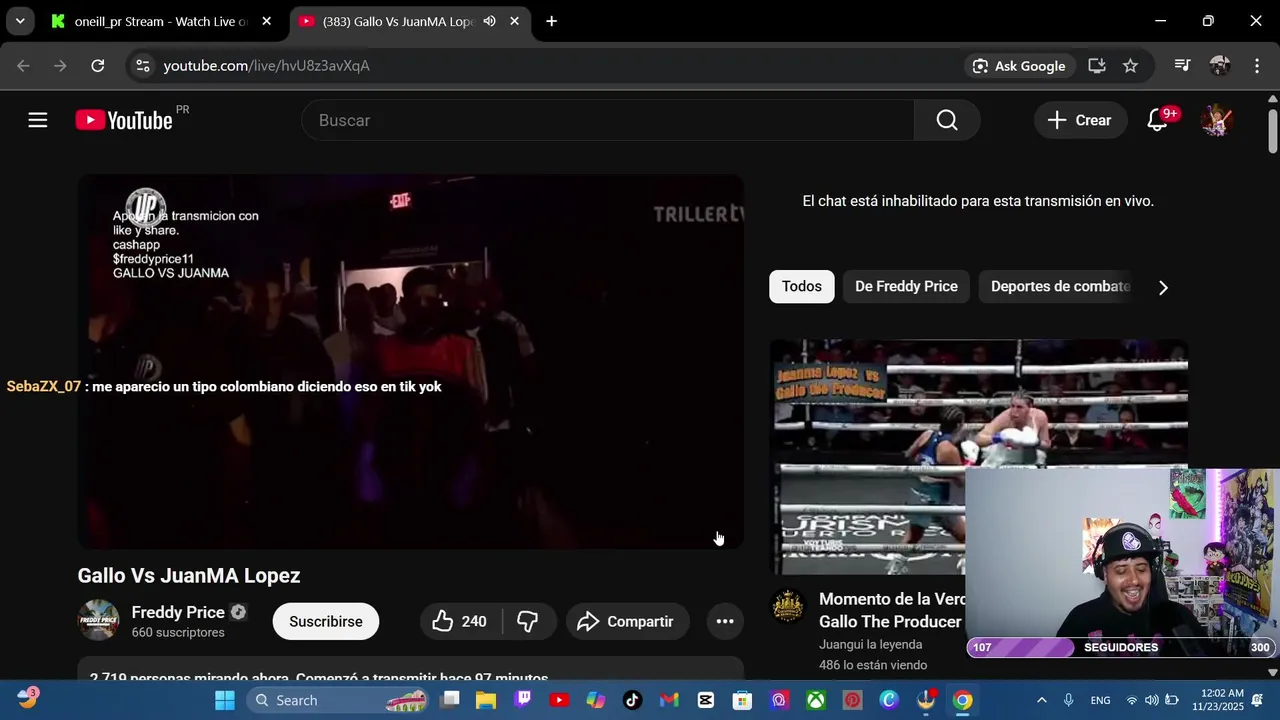Select the Todos filter chip

pos(802,286)
